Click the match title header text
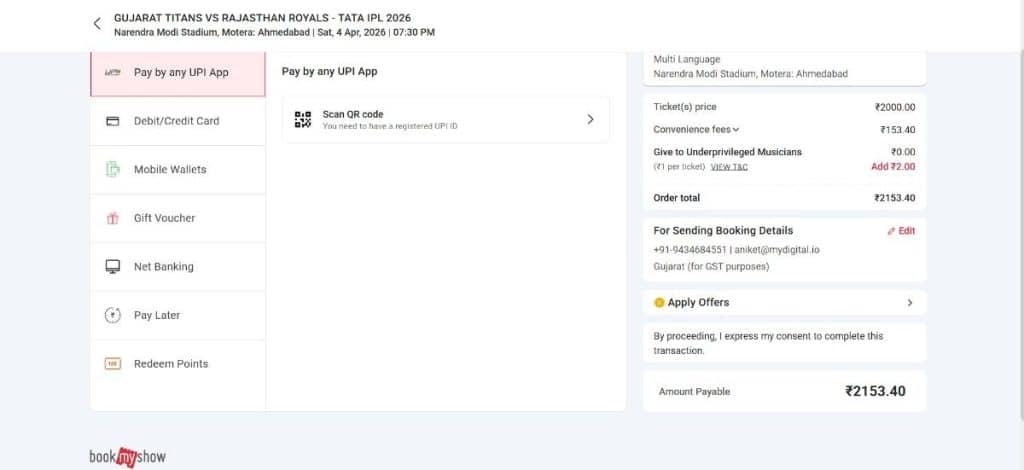Screen dimensions: 1024x470 pos(263,18)
